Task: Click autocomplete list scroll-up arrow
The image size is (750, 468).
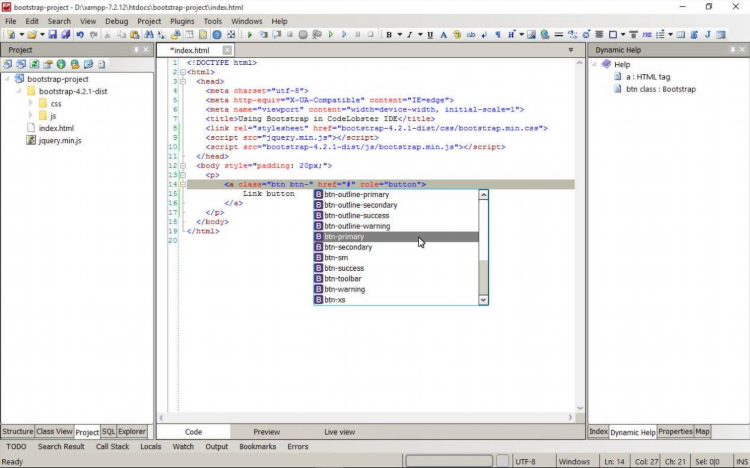Action: (483, 194)
